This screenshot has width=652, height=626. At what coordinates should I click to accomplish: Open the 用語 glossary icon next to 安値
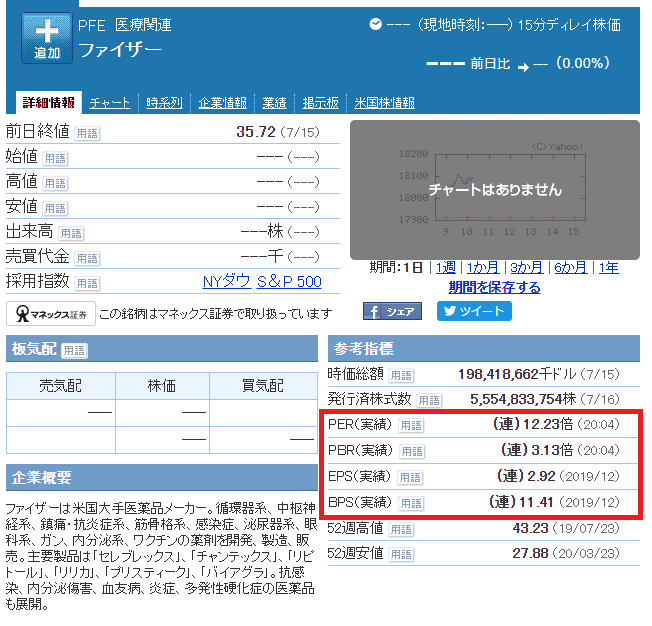pyautogui.click(x=55, y=208)
